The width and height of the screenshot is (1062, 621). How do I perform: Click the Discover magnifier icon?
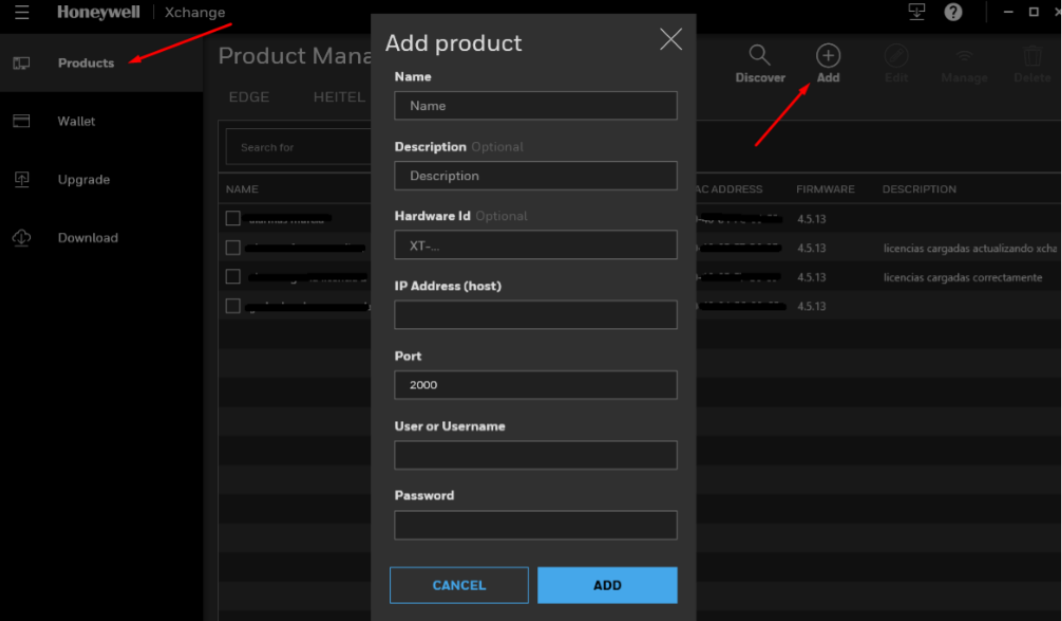click(760, 55)
